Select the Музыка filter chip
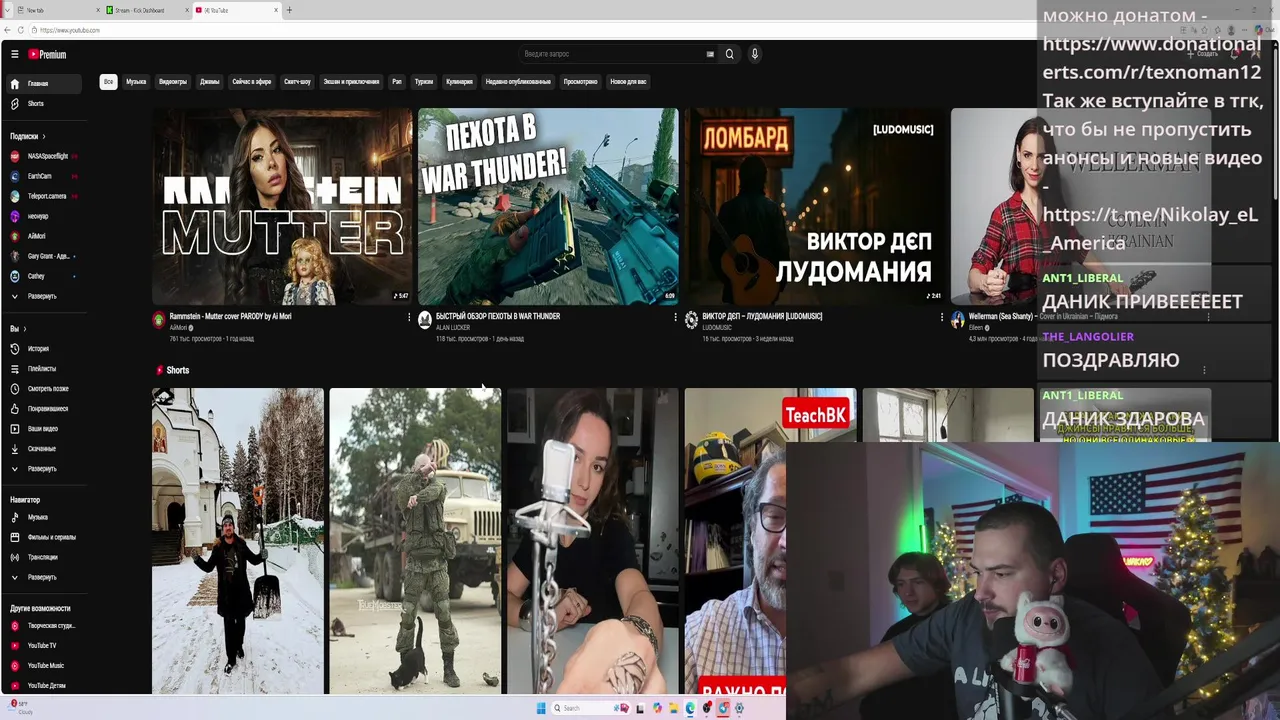The image size is (1280, 720). point(136,82)
